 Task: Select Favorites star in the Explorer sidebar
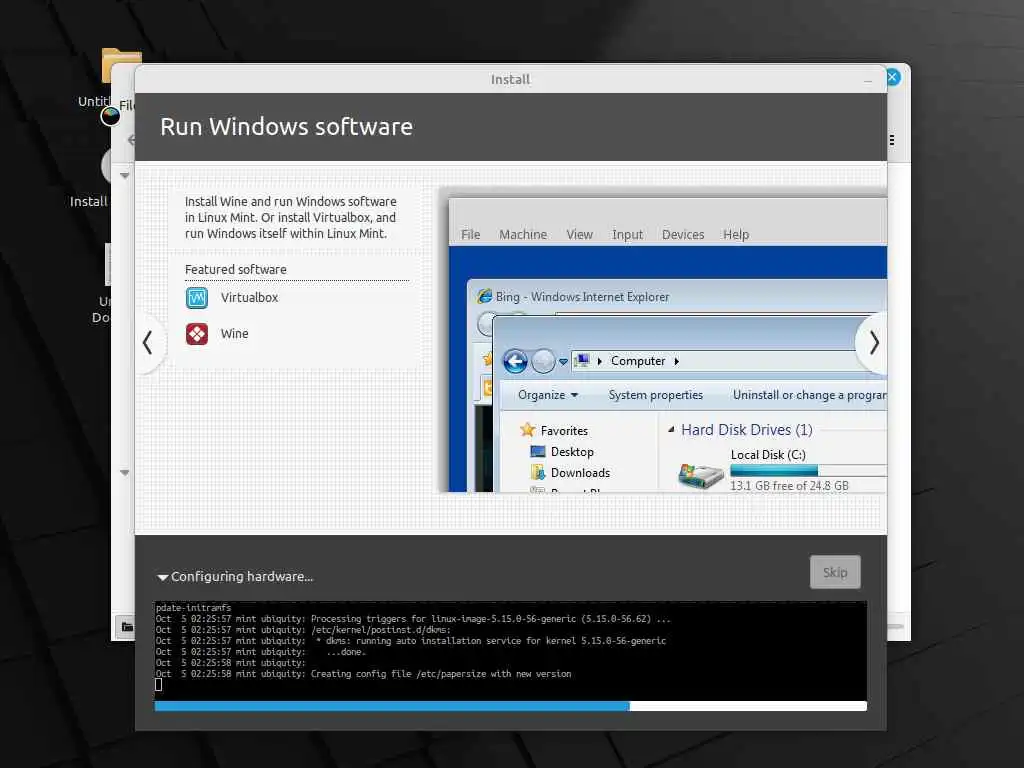[528, 430]
